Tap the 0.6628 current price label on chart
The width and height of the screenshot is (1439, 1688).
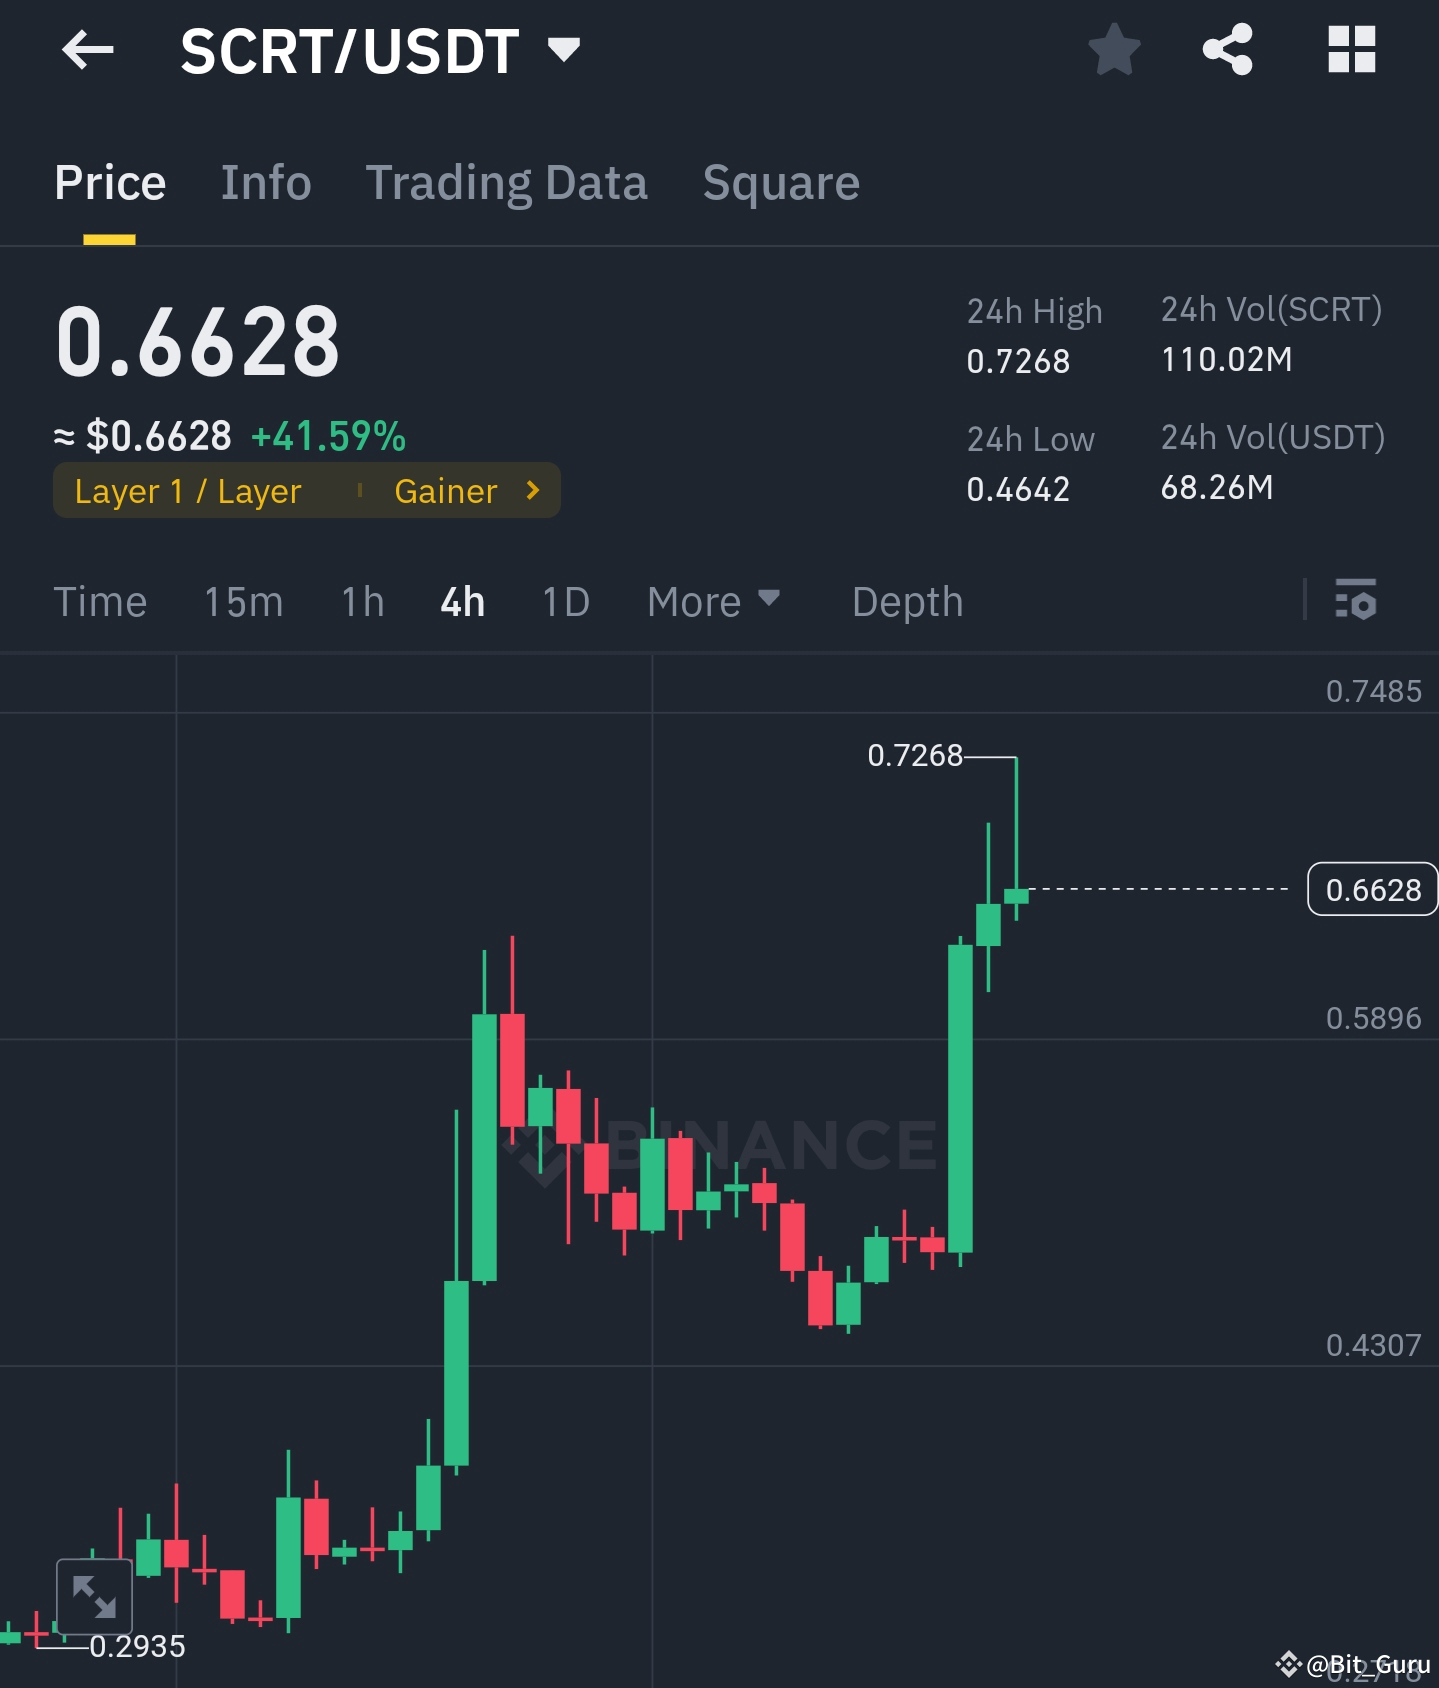1371,889
